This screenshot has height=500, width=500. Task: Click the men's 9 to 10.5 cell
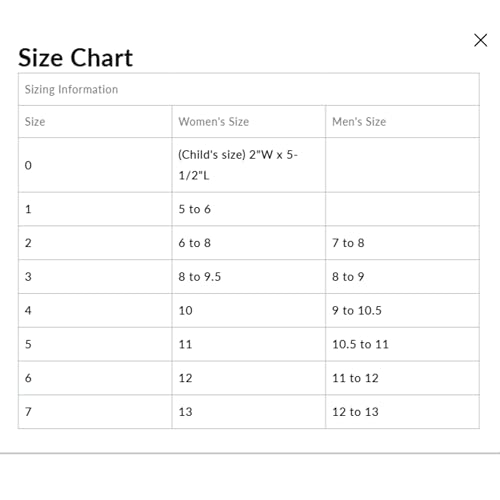[402, 311]
